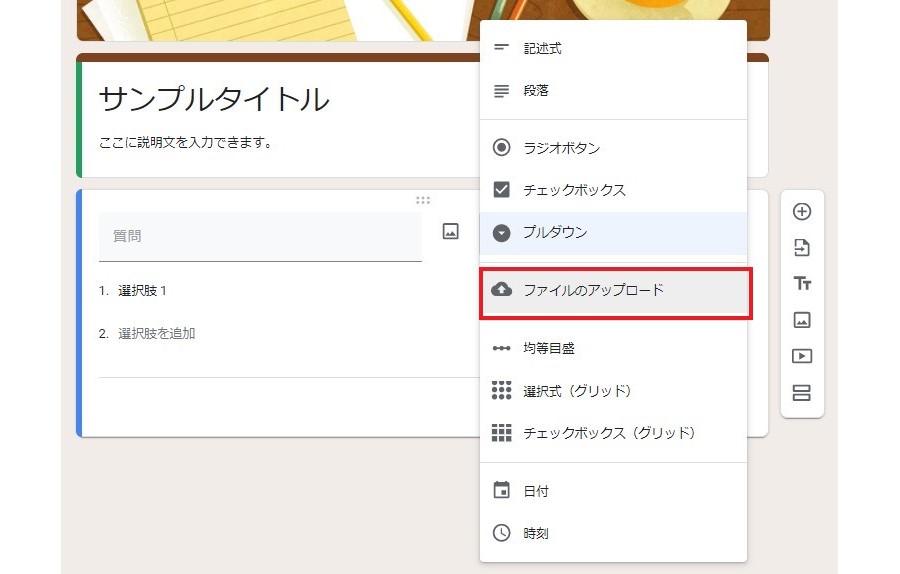
Task: Click the 質問 input field
Action: (260, 237)
